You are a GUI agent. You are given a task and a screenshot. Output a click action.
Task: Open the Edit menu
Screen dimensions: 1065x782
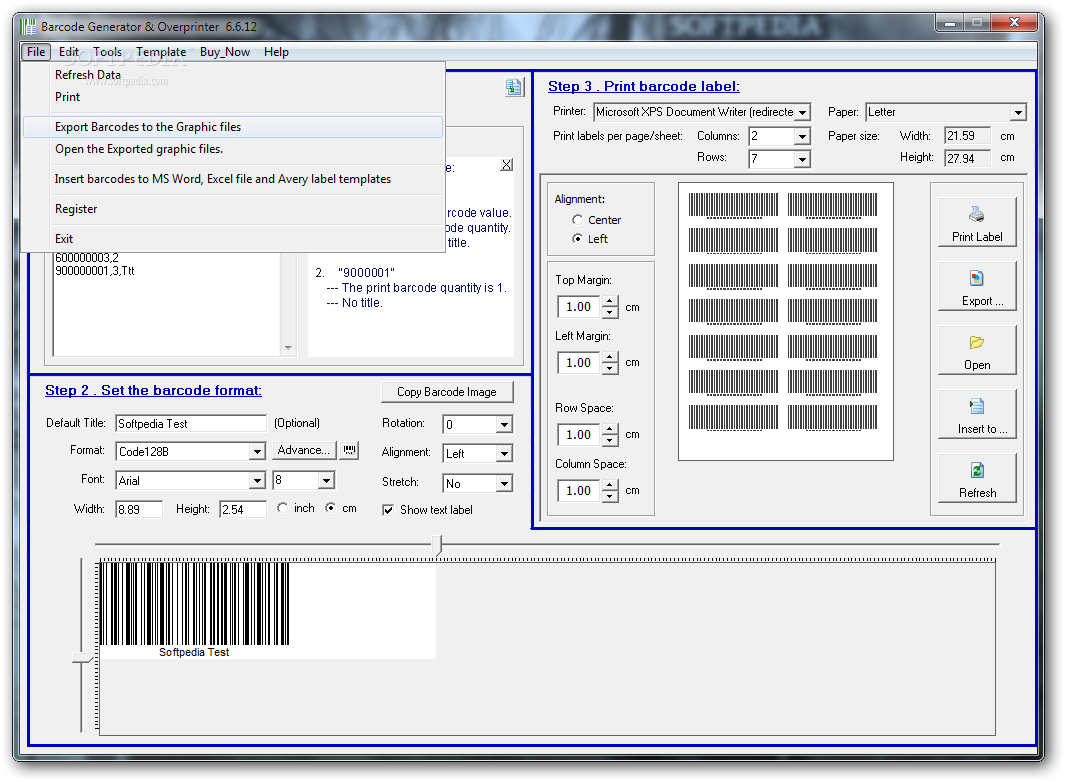pos(69,52)
